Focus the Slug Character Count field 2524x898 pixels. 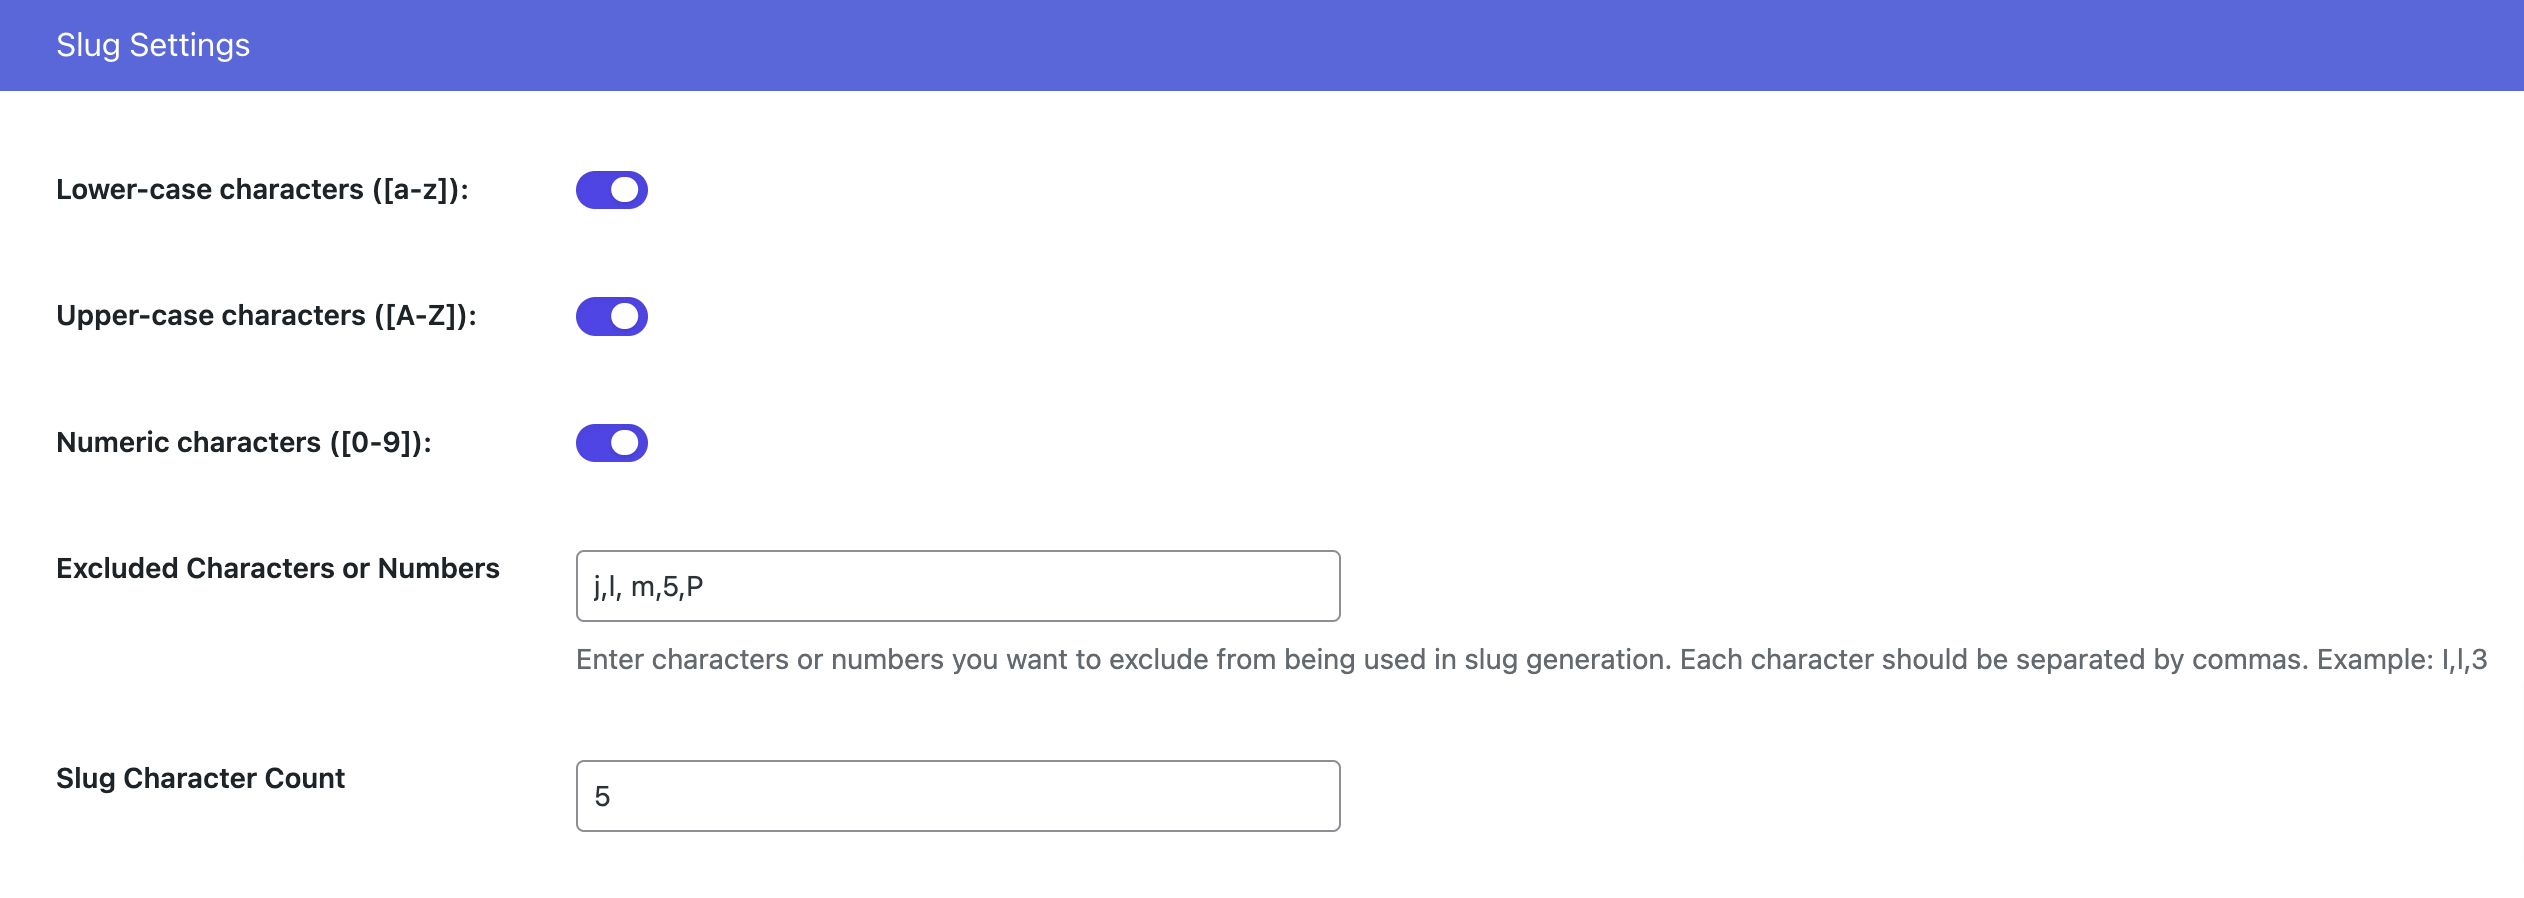coord(957,796)
